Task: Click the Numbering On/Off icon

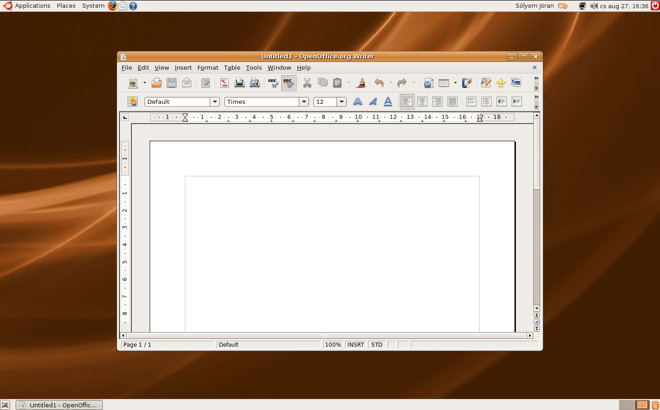Action: tap(471, 101)
